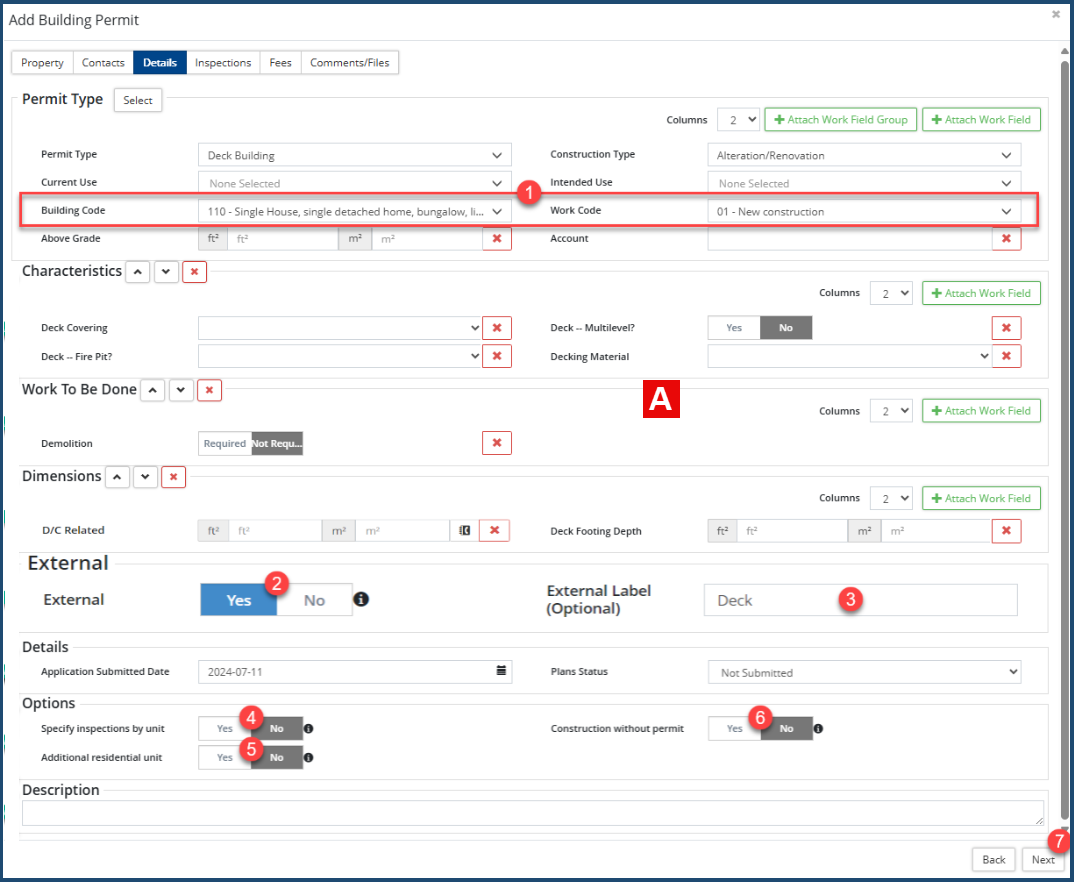Image resolution: width=1074 pixels, height=882 pixels.
Task: Click the External Label text field
Action: (861, 600)
